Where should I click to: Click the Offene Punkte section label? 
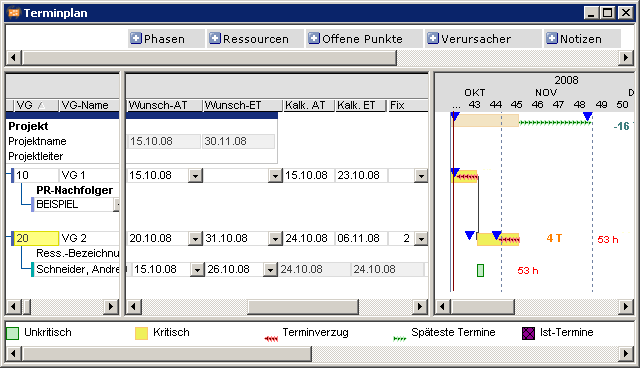click(x=362, y=39)
